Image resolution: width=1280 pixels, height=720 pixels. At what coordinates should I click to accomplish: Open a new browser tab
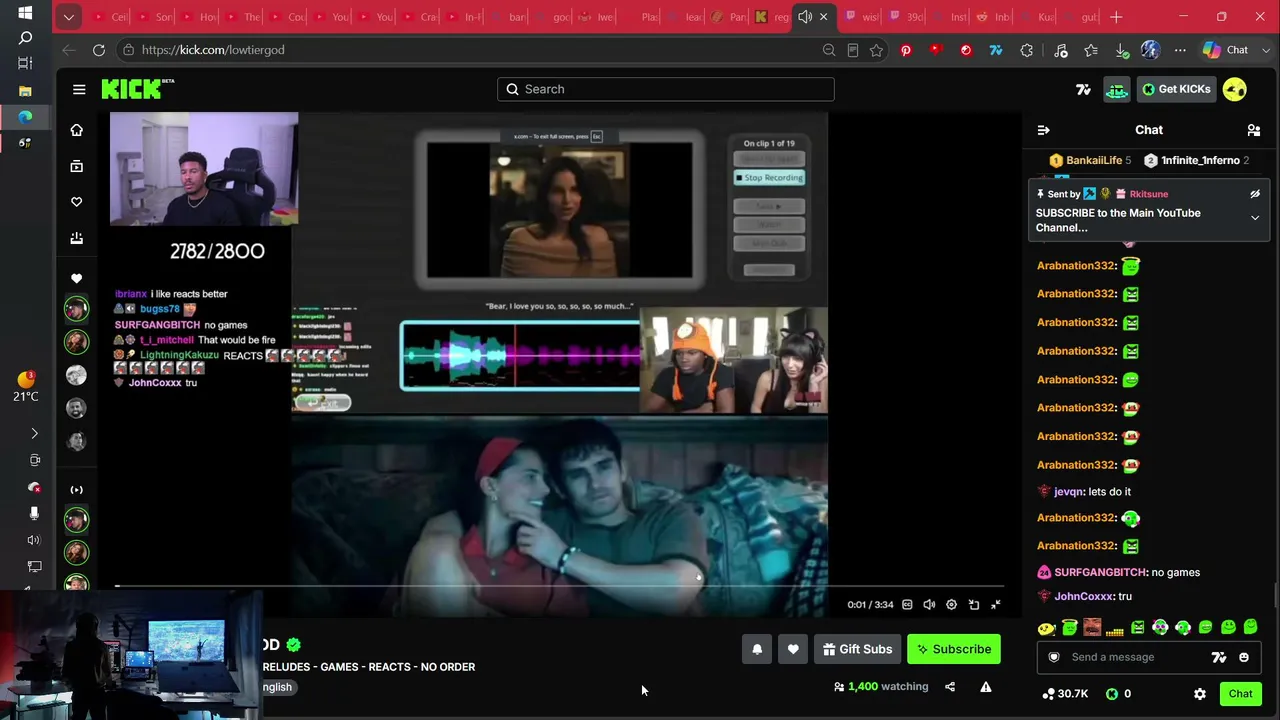pos(1116,17)
